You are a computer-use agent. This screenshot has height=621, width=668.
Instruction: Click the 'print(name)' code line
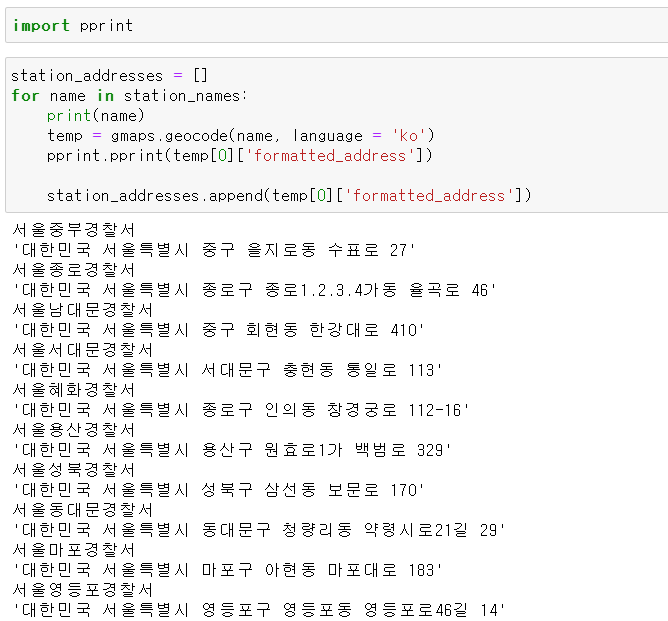coord(96,115)
